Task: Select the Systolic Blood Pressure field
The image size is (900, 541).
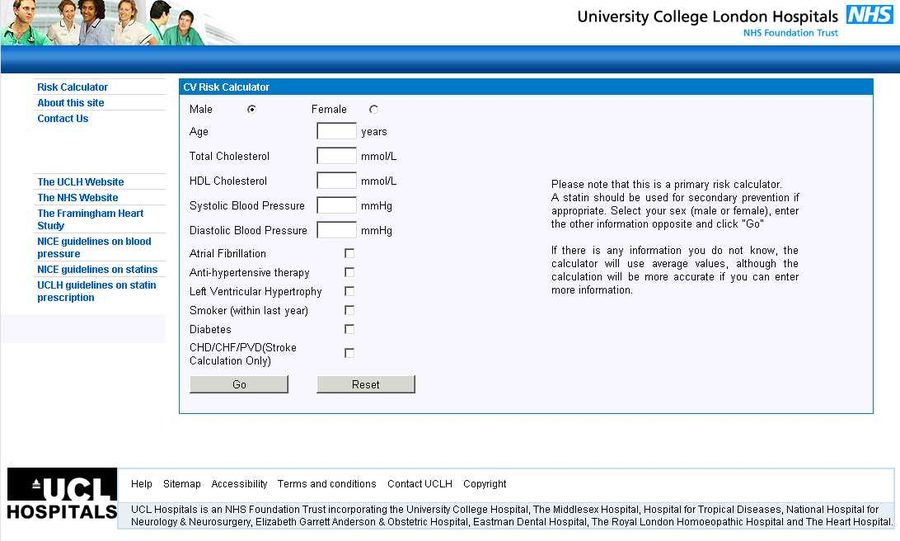Action: tap(336, 205)
